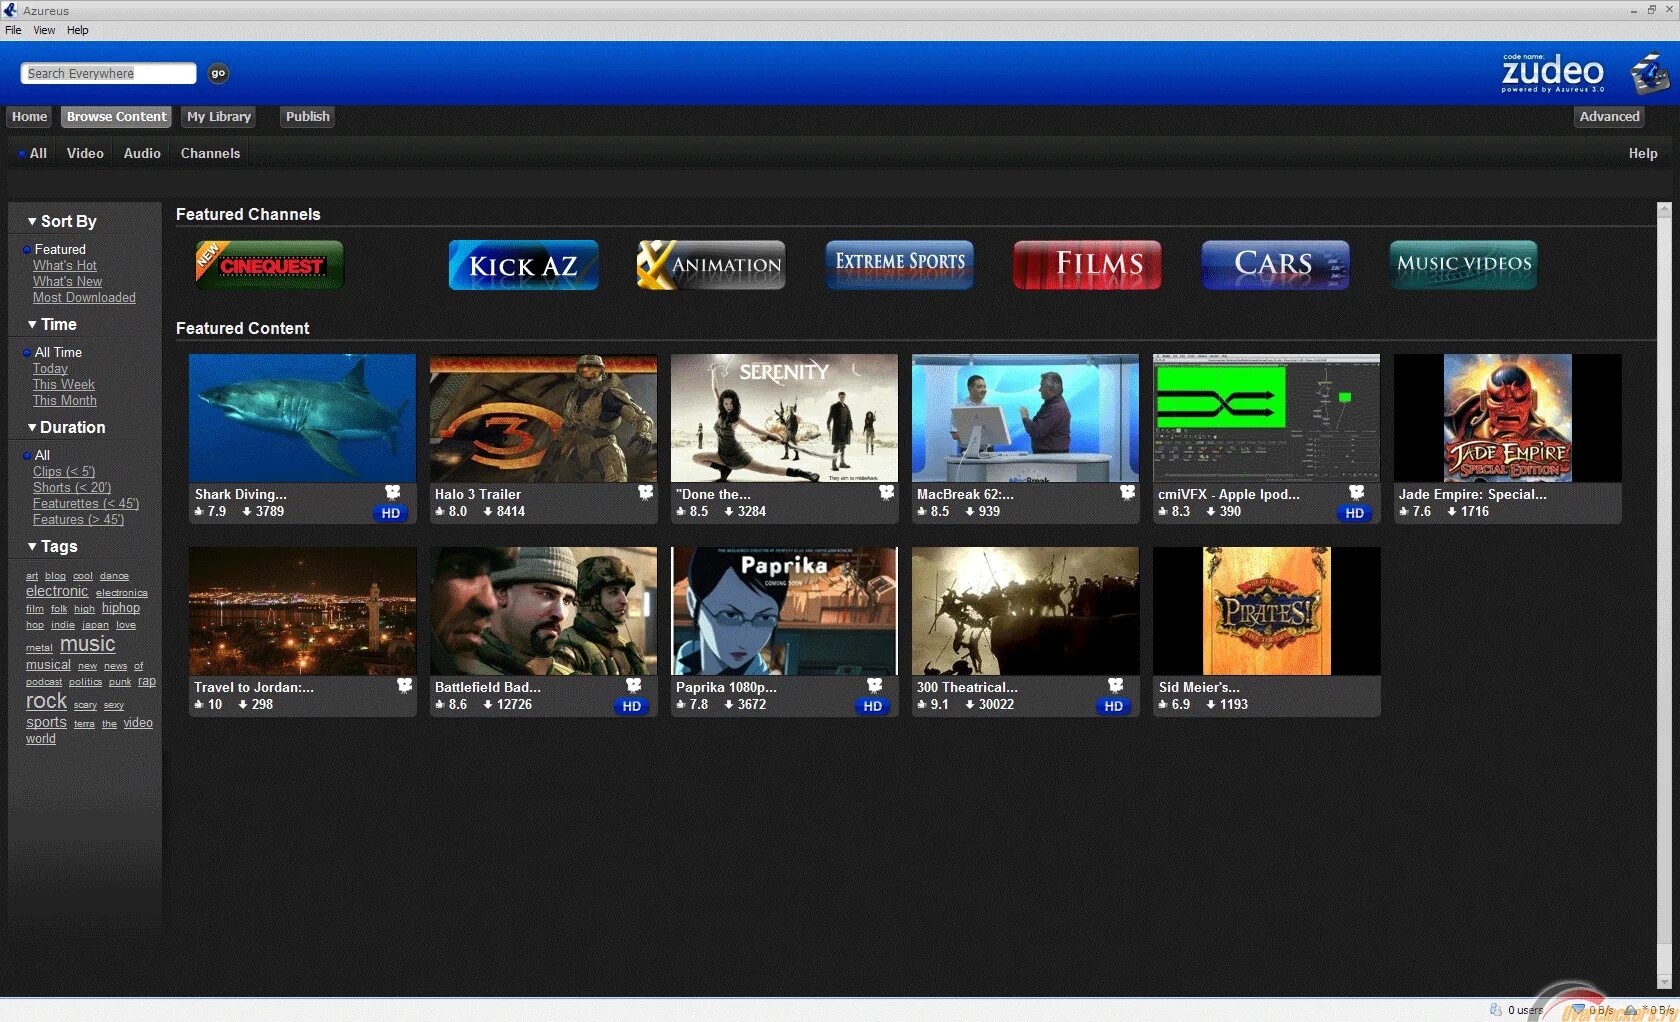This screenshot has width=1680, height=1022.
Task: Filter duration to Features (> 45')
Action: [78, 519]
